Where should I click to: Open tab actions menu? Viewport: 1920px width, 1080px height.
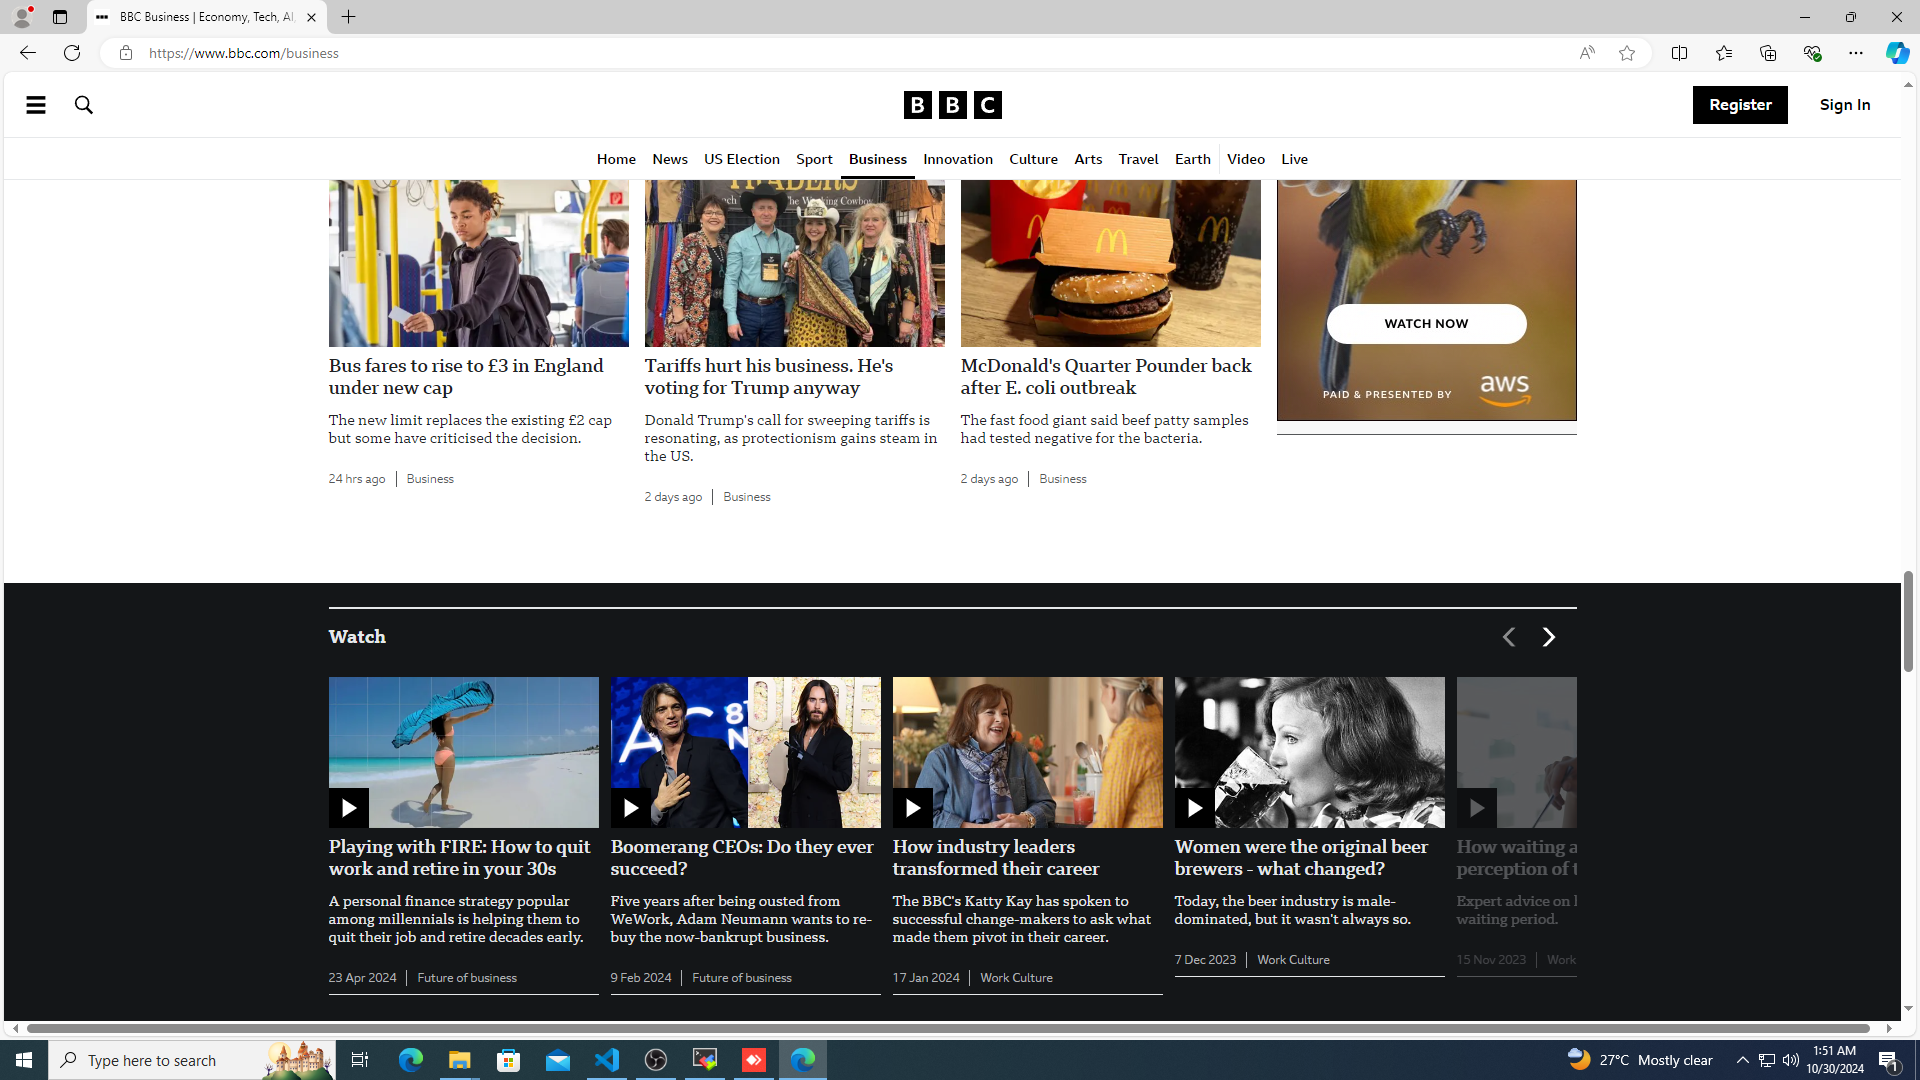click(x=60, y=17)
